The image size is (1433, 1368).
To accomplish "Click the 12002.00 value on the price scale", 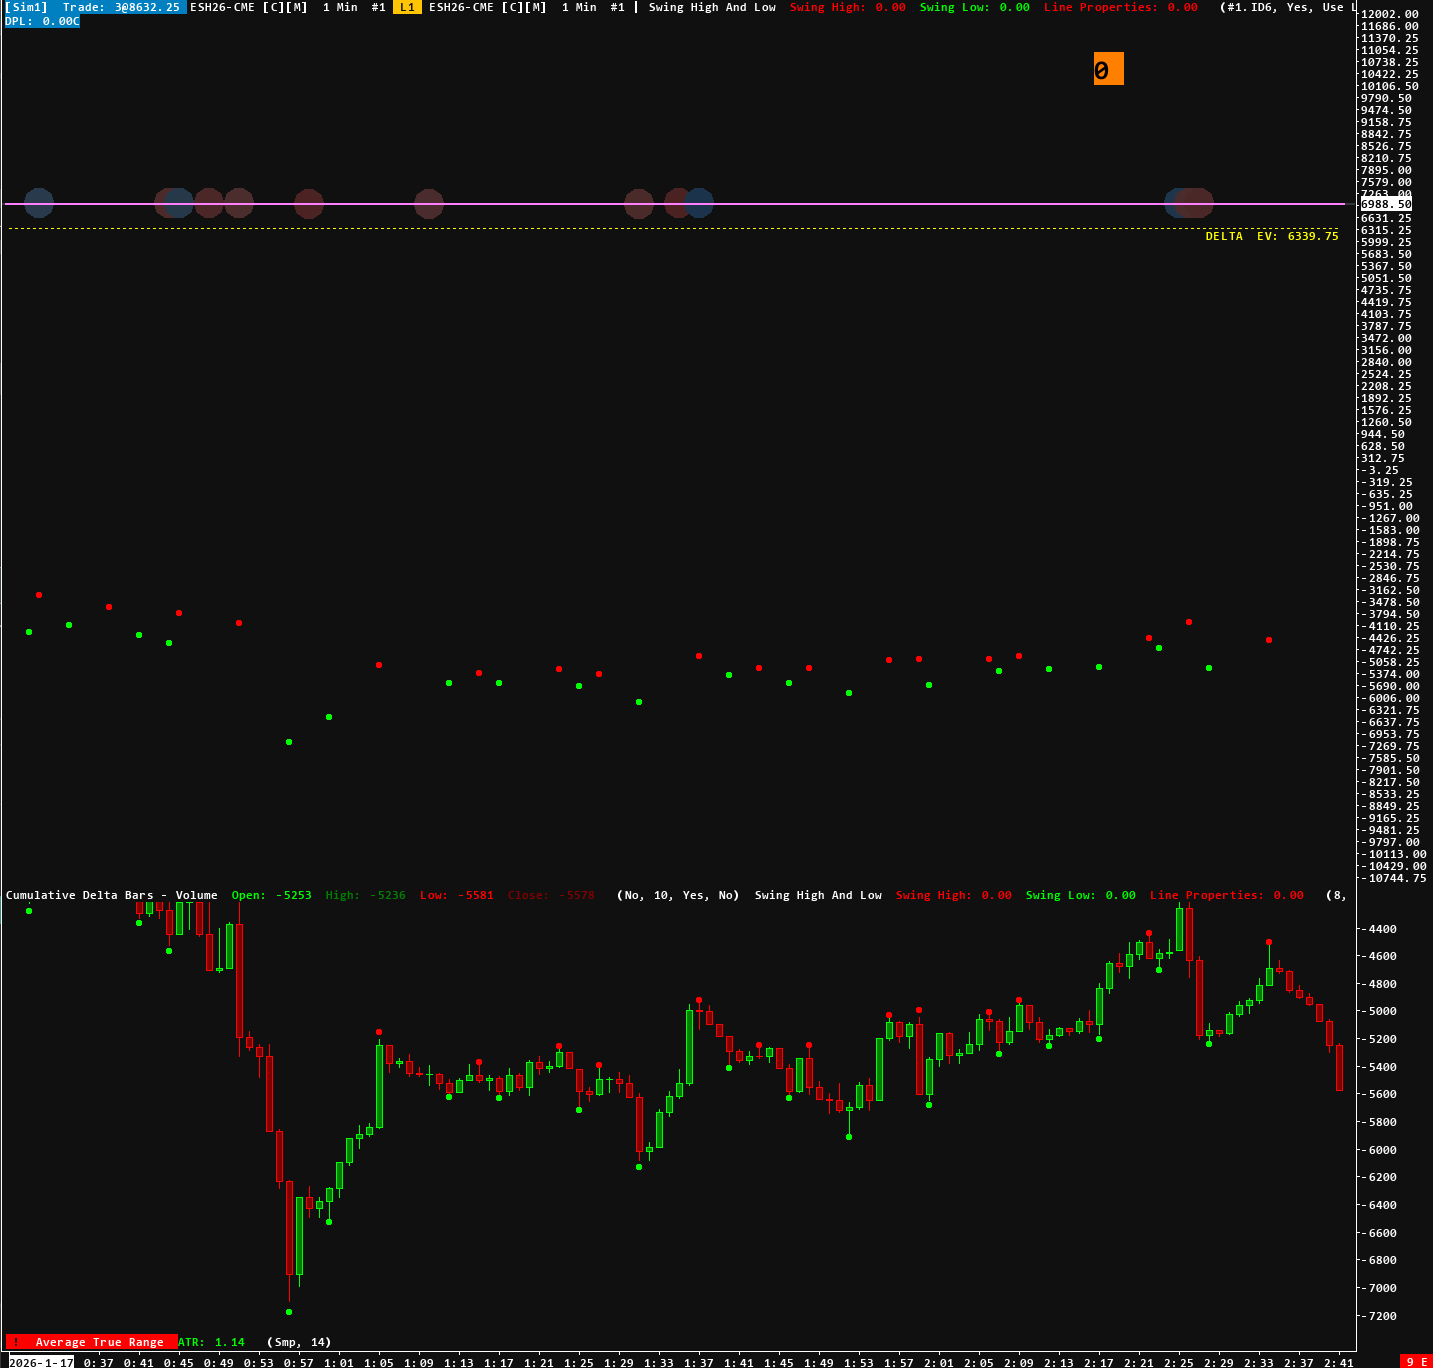I will (1390, 14).
